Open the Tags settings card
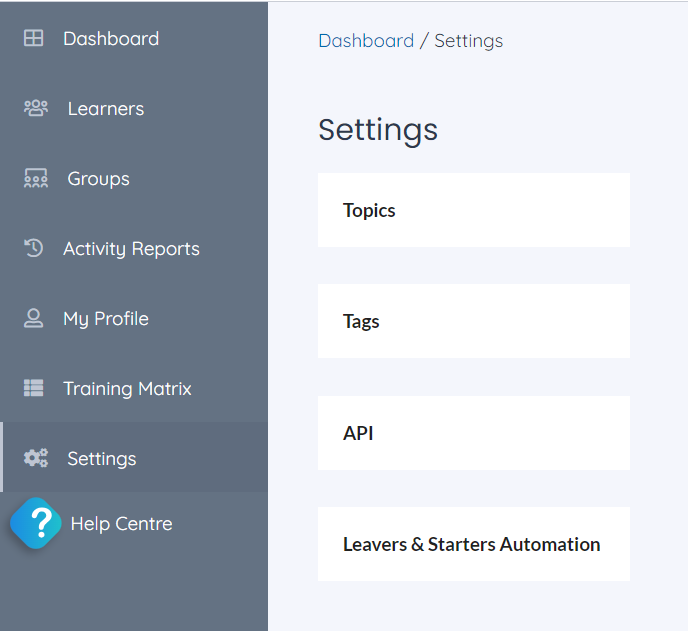 tap(474, 321)
